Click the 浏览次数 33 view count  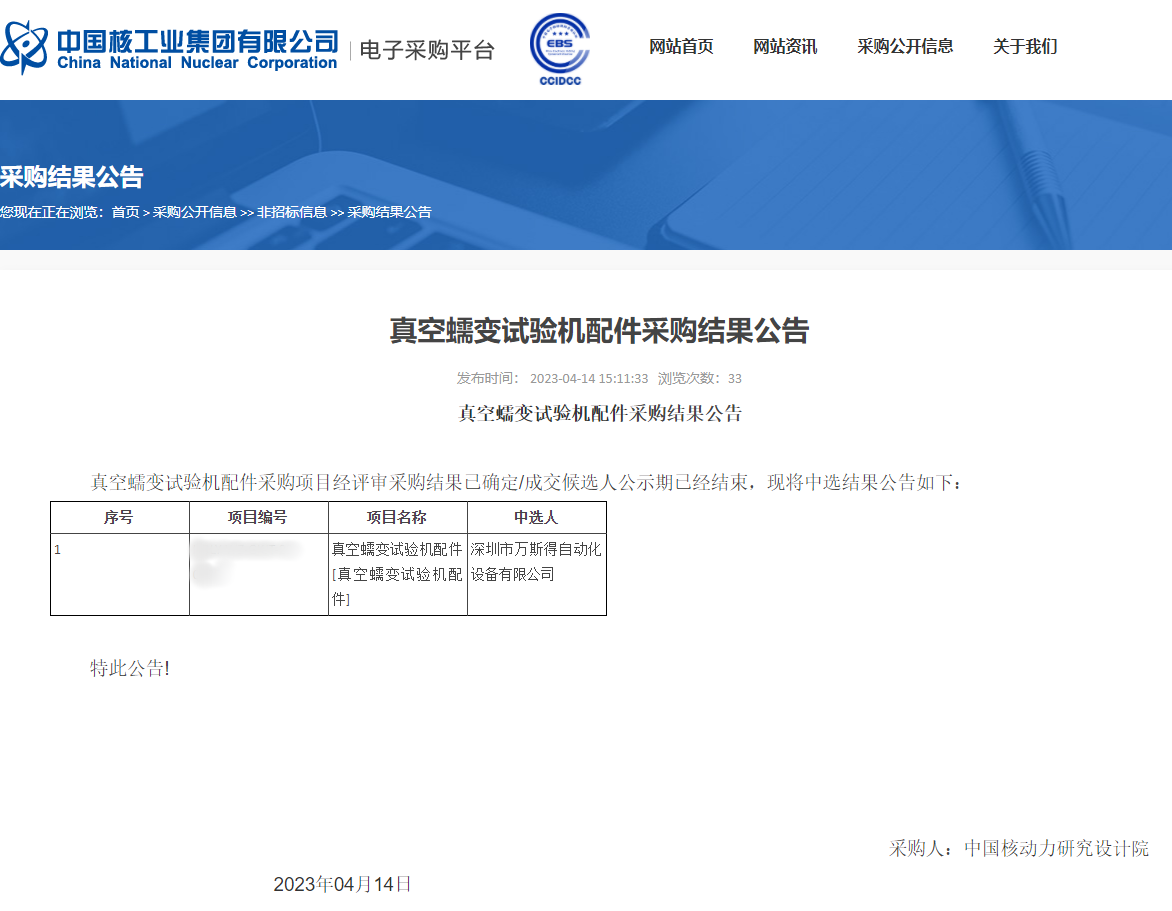click(700, 379)
